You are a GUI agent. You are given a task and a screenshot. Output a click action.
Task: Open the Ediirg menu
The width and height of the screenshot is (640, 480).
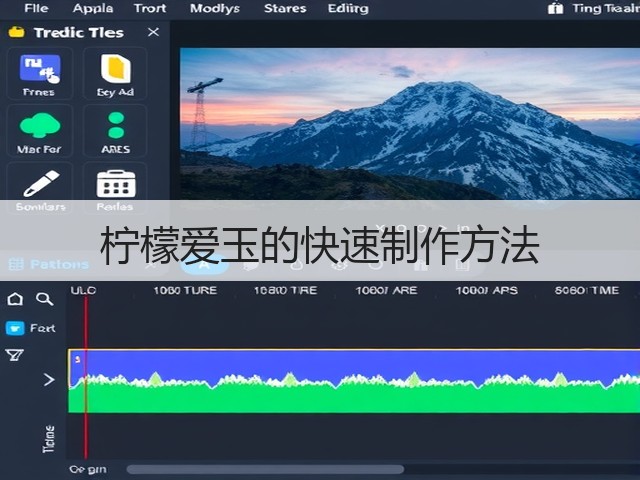coord(348,8)
